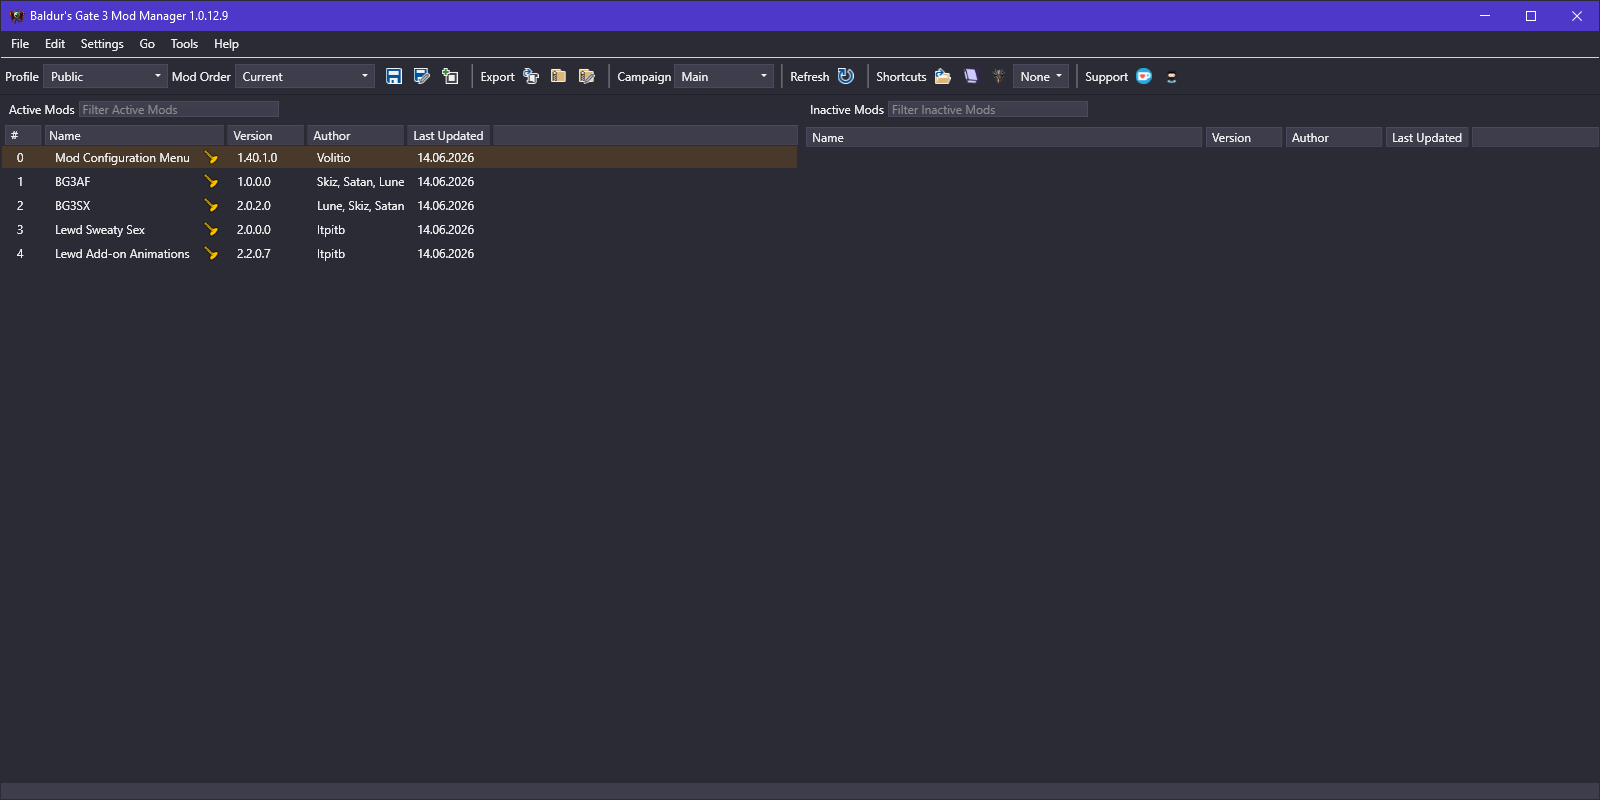Click the yellow icon on Lewd Add-on Animations row
The height and width of the screenshot is (800, 1600).
[x=211, y=254]
